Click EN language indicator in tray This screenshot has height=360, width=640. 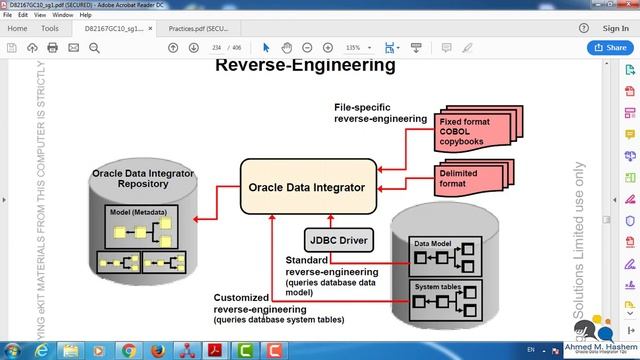pos(531,350)
